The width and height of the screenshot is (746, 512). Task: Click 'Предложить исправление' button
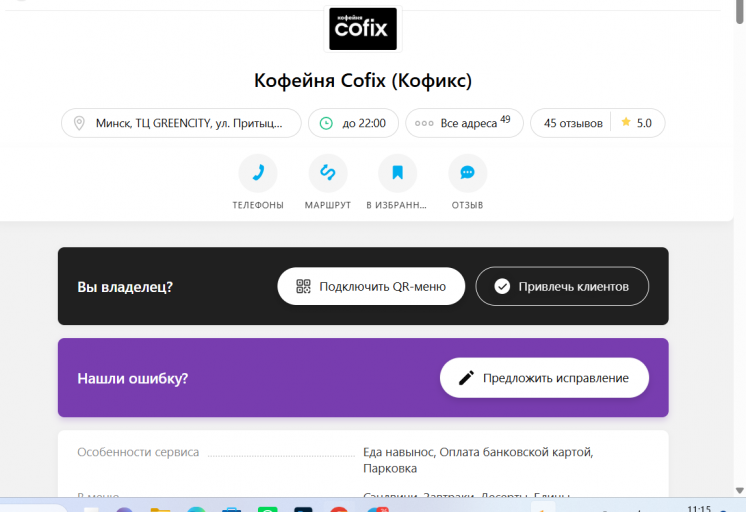[x=544, y=378]
